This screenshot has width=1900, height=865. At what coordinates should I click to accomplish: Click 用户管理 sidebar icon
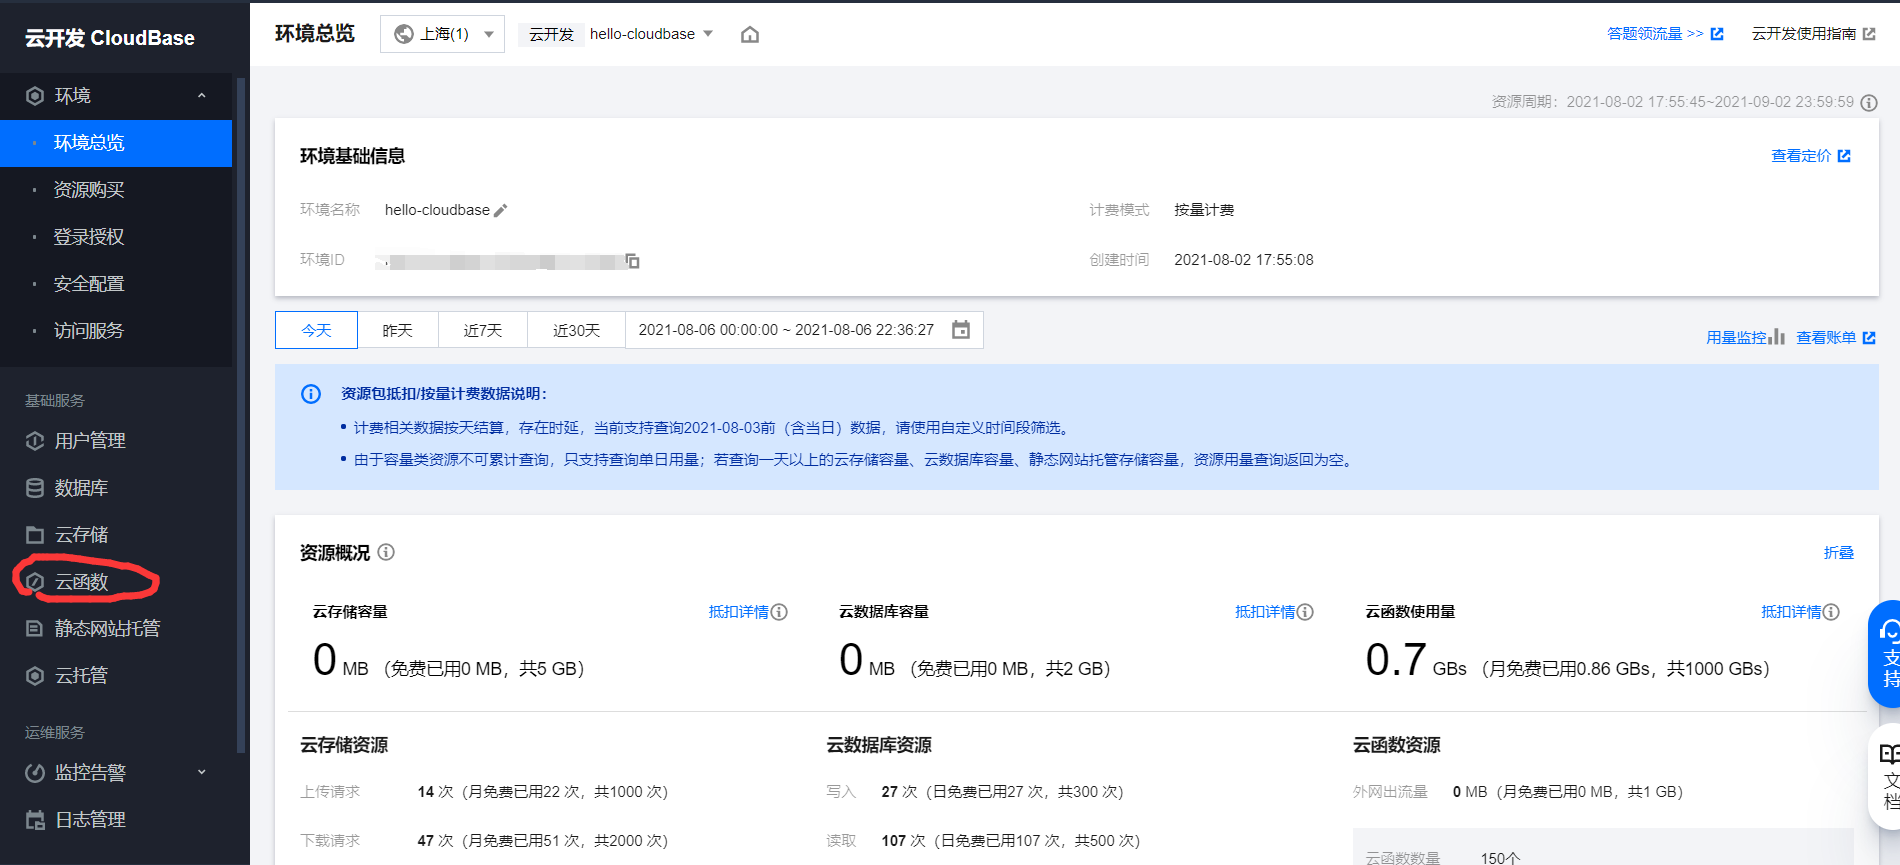point(35,441)
